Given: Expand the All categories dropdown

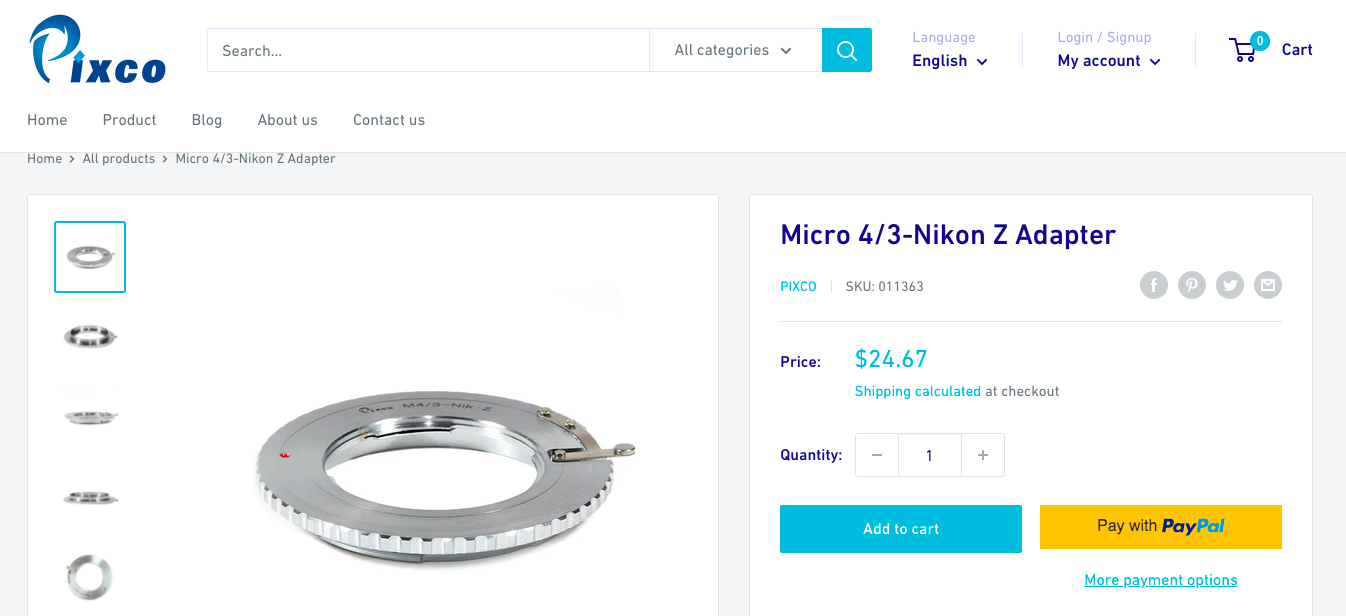Looking at the screenshot, I should 735,50.
